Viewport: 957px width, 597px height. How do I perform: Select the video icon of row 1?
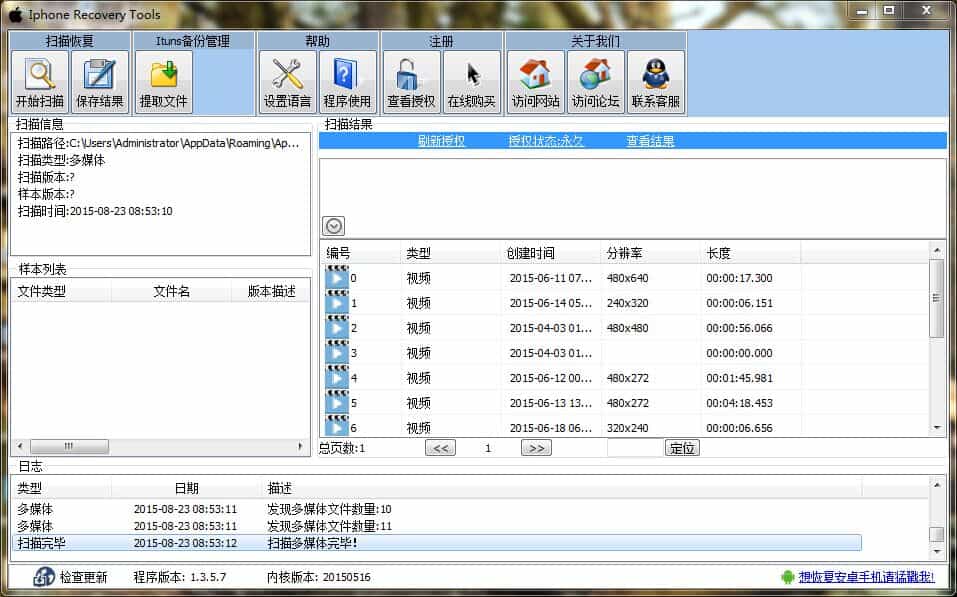(337, 302)
